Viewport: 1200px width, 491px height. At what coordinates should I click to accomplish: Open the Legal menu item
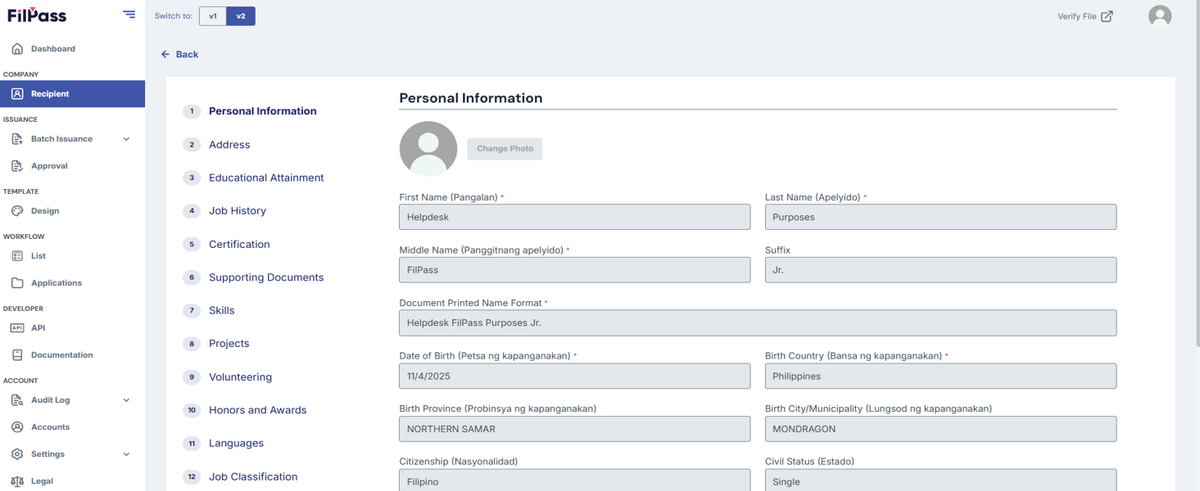pyautogui.click(x=42, y=481)
